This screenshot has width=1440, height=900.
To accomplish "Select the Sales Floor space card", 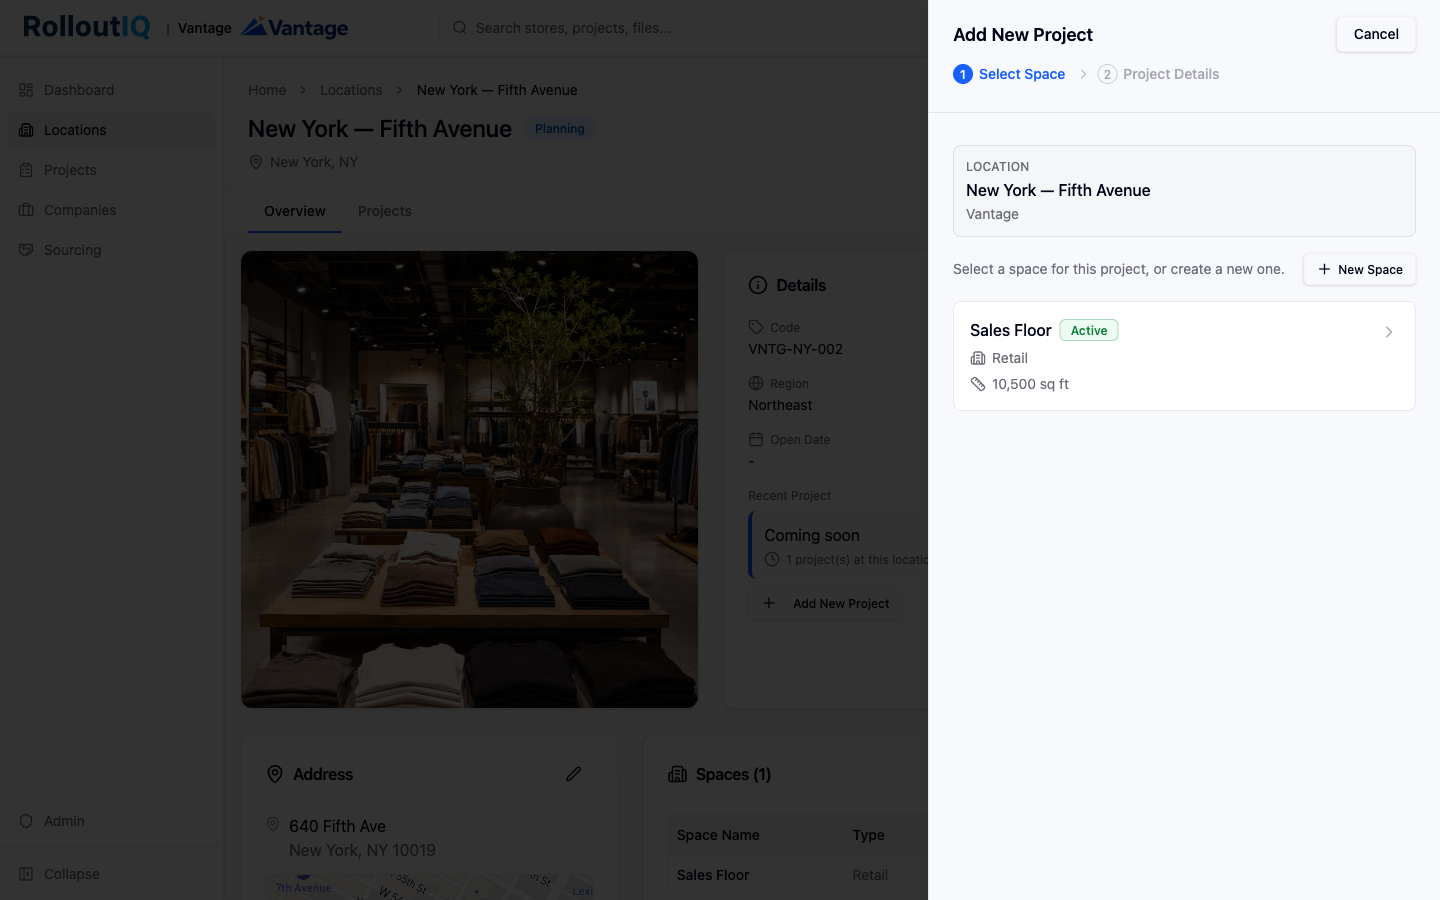I will 1184,356.
